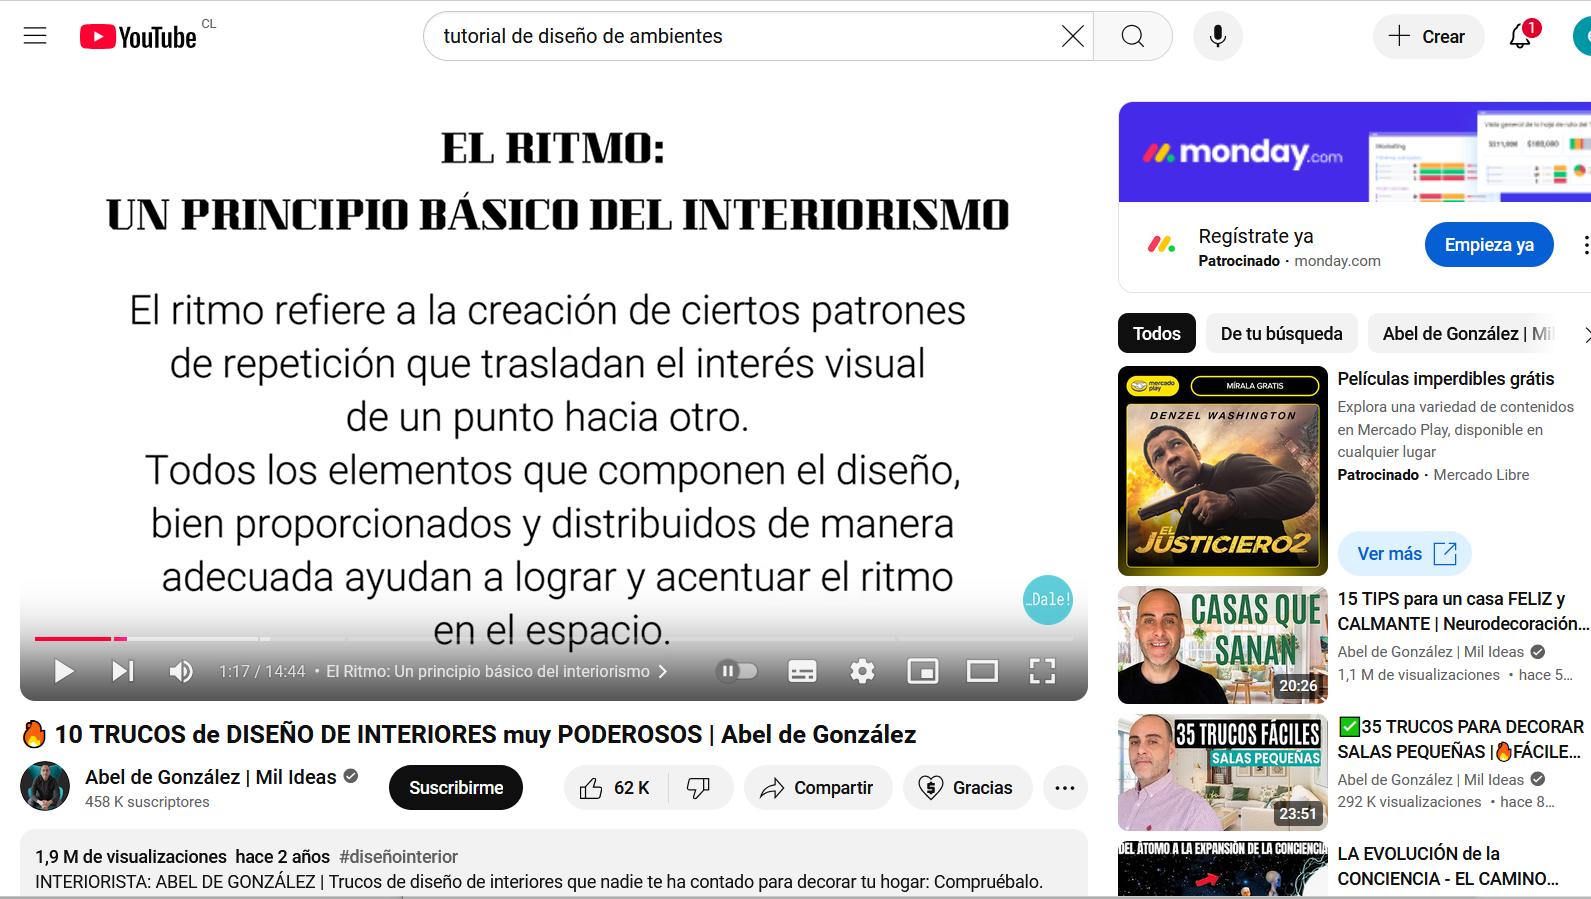Click the 458 K suscriptores text

(147, 802)
